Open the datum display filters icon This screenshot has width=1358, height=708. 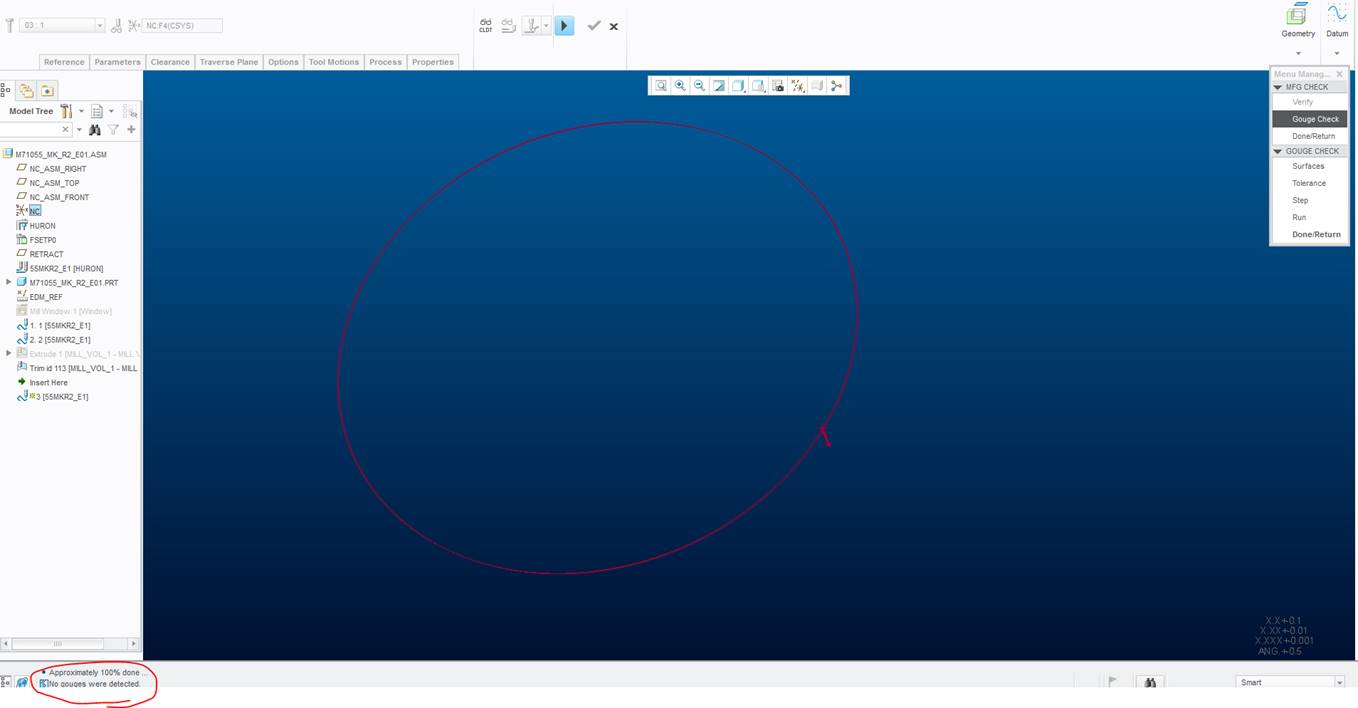pyautogui.click(x=798, y=86)
